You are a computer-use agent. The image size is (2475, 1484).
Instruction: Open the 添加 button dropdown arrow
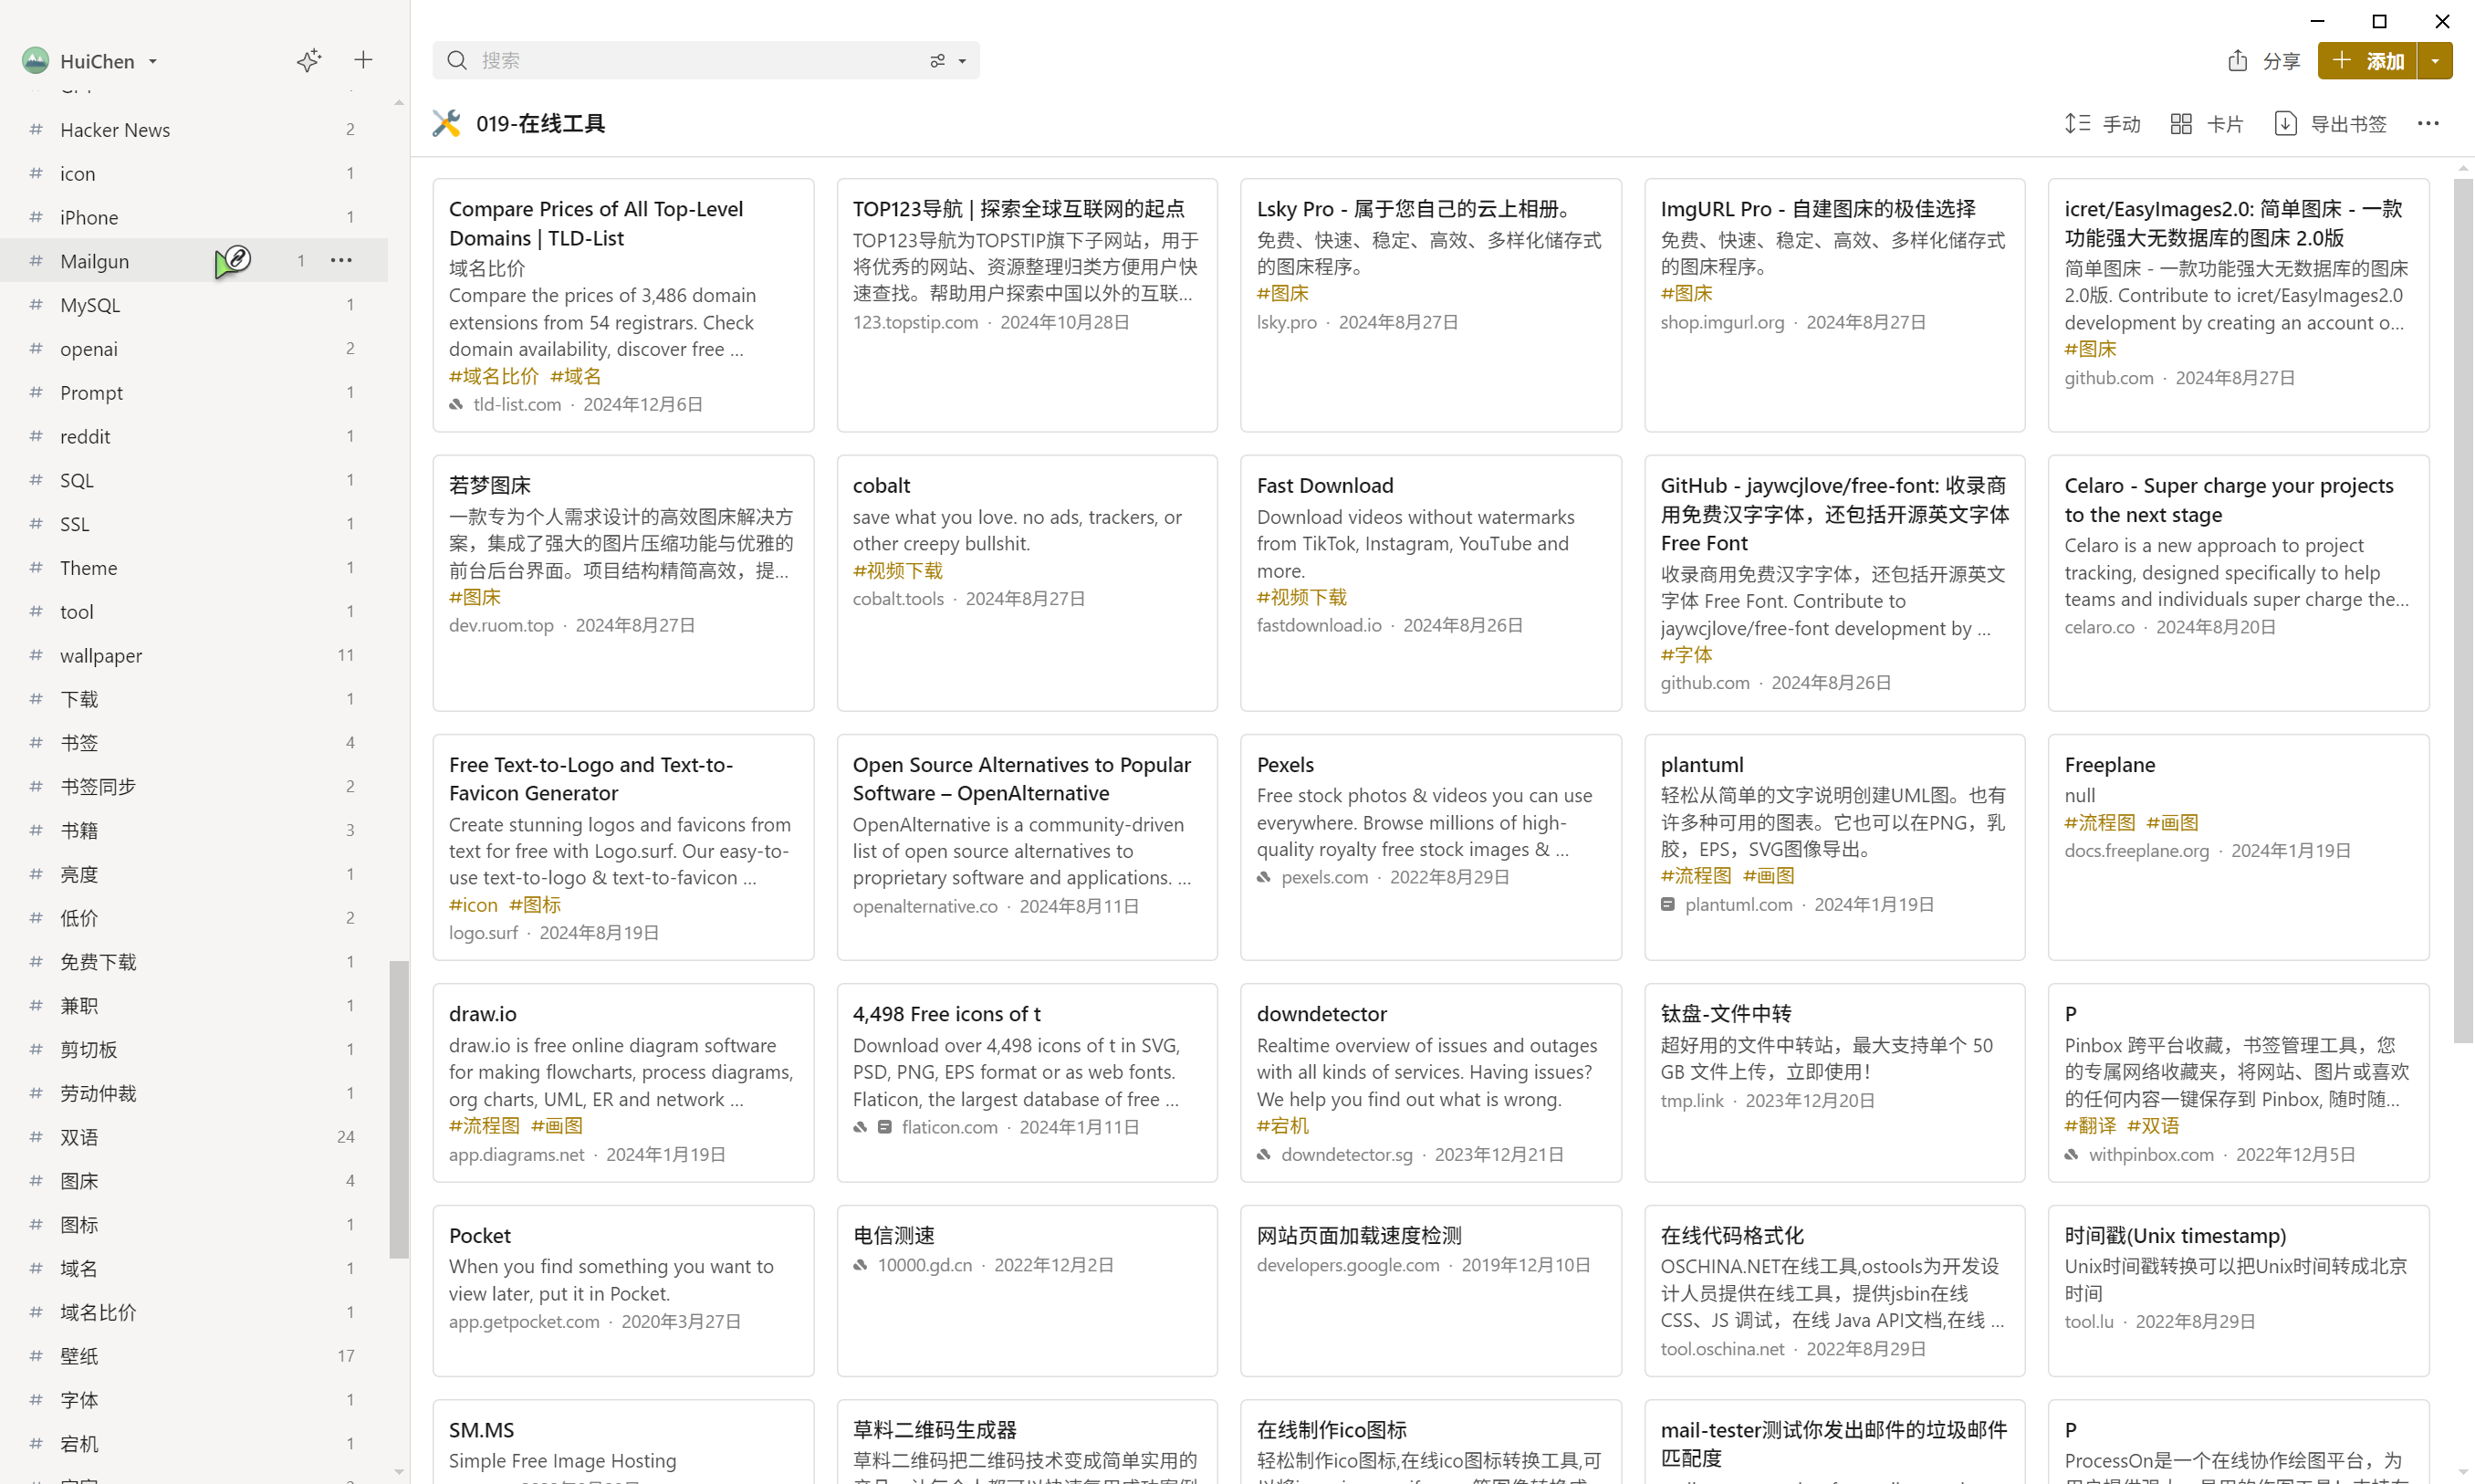coord(2435,61)
